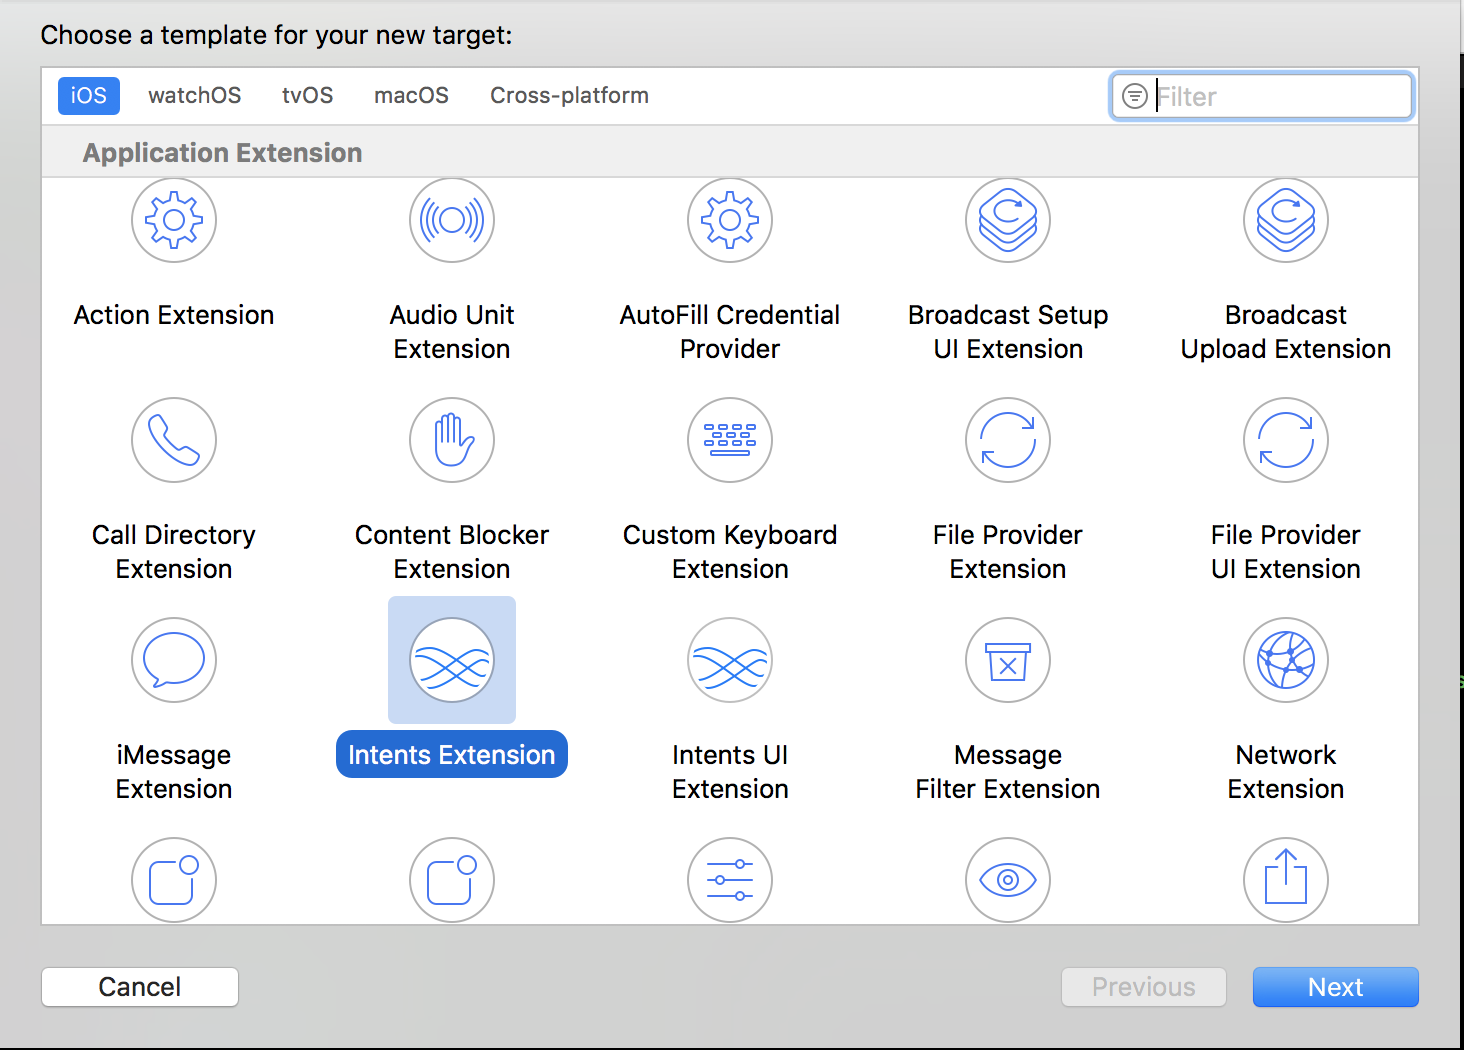Click Broadcast Setup UI Extension label
Viewport: 1464px width, 1050px height.
pyautogui.click(x=1008, y=332)
